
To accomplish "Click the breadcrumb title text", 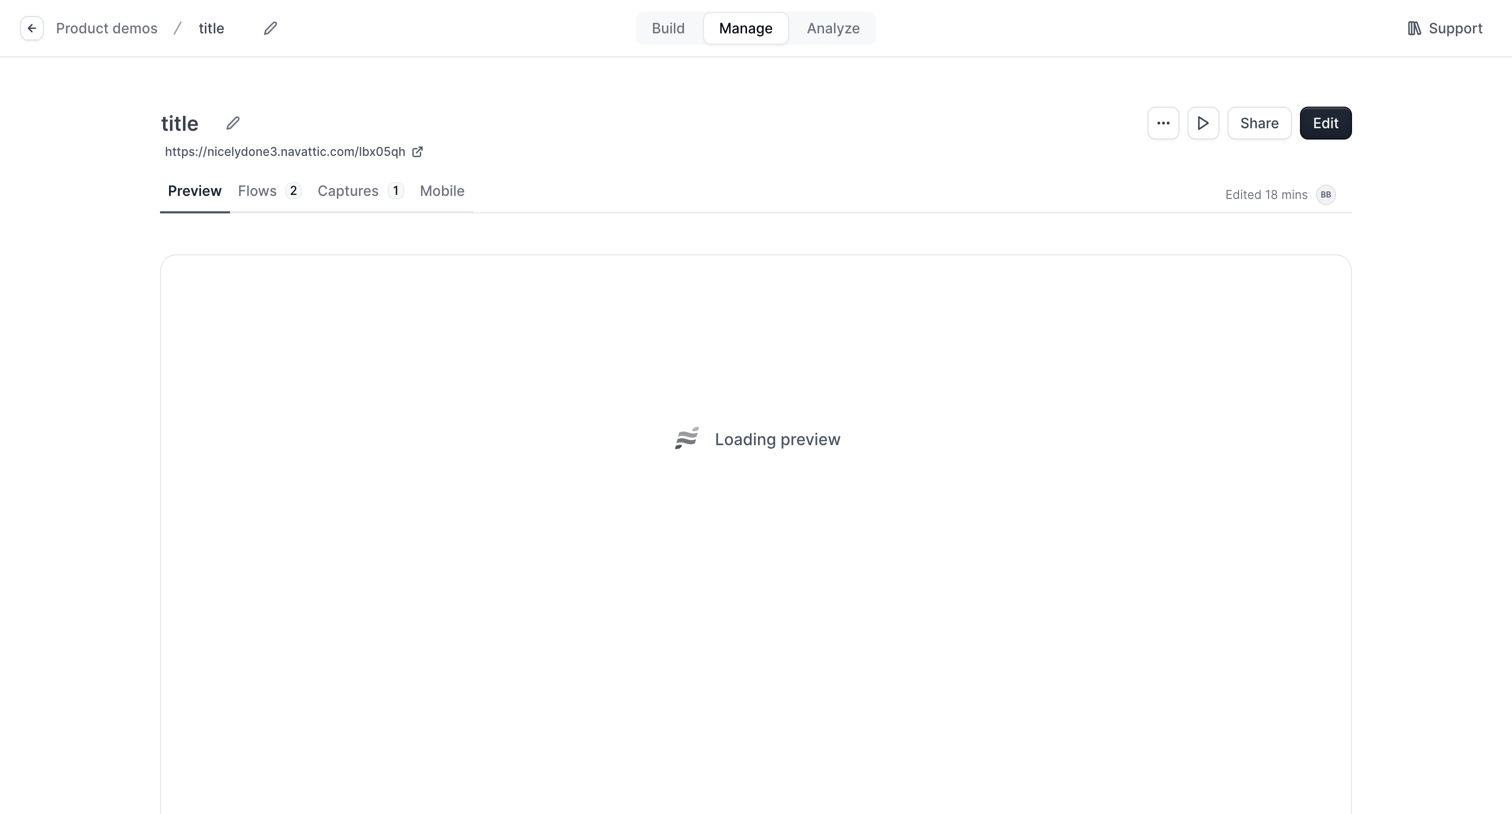I will coord(211,28).
